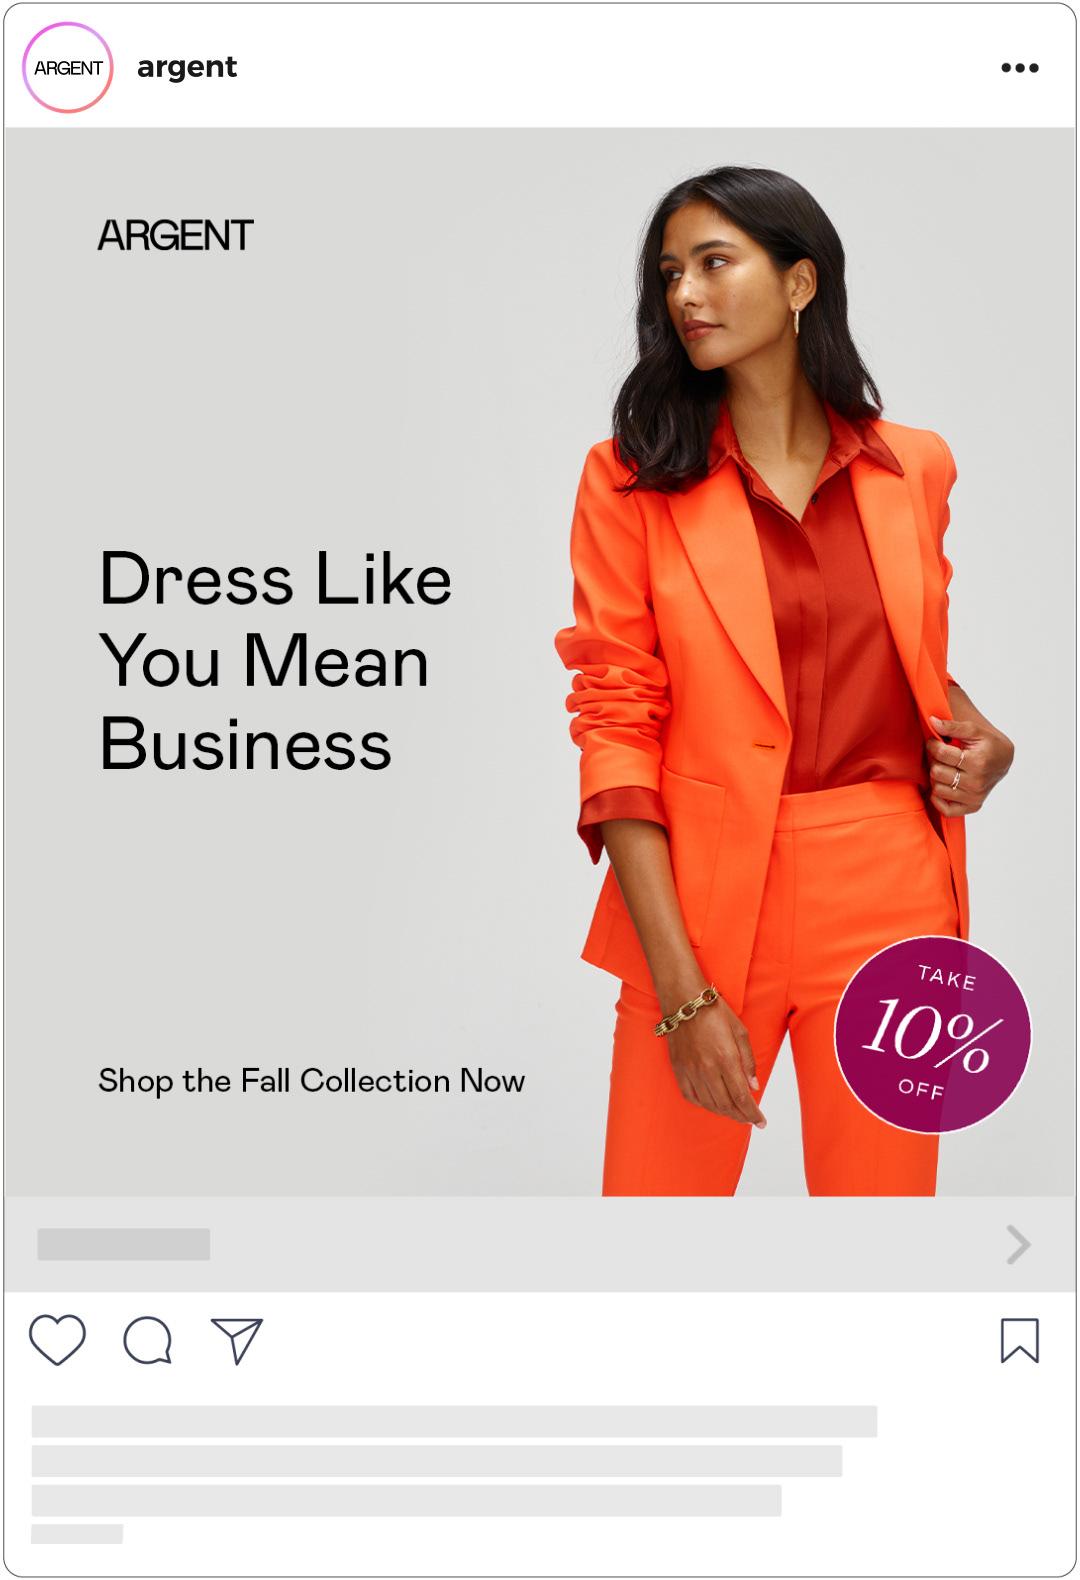1080x1580 pixels.
Task: Click the Take 10% Off purple badge
Action: tap(933, 1035)
